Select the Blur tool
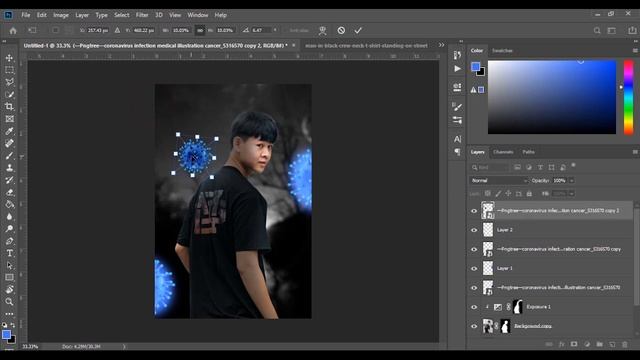640x360 pixels. tap(9, 217)
